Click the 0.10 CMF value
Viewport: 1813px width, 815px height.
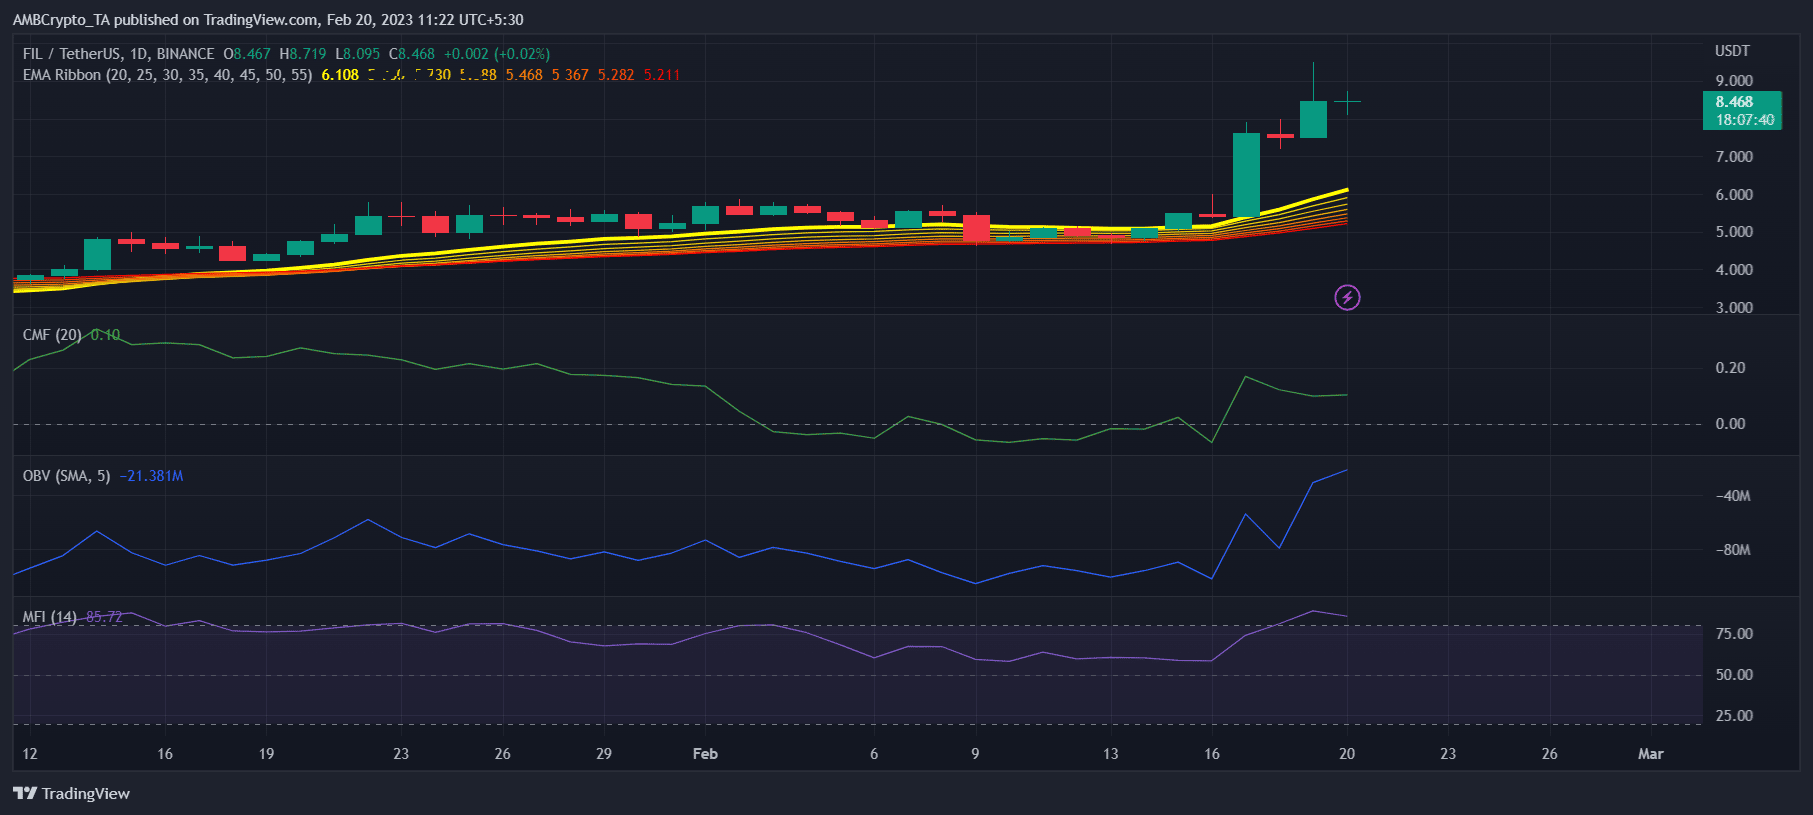click(x=105, y=335)
